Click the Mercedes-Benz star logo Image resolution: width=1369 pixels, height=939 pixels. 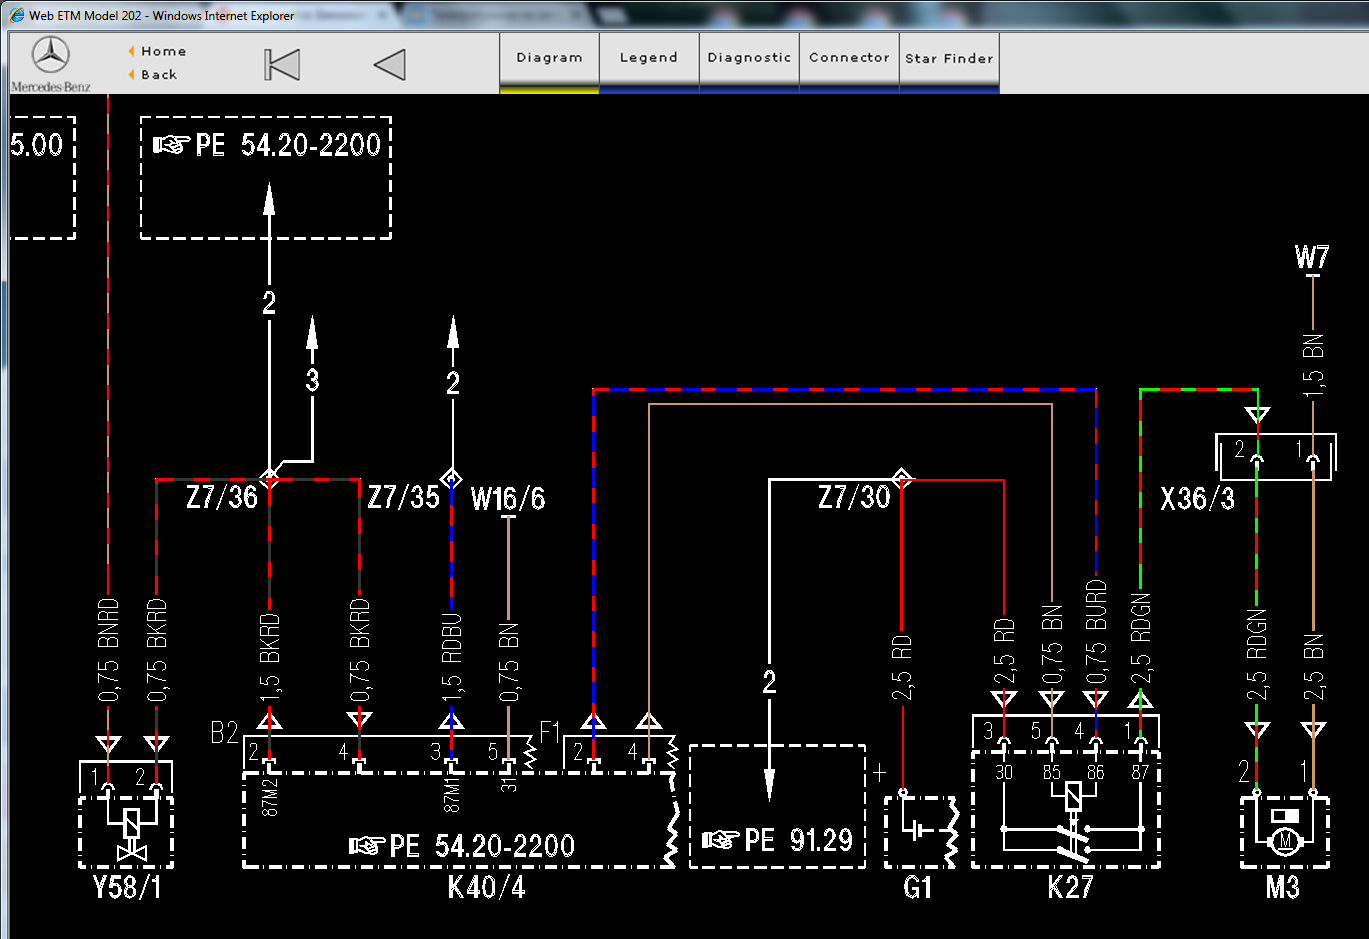pos(51,55)
